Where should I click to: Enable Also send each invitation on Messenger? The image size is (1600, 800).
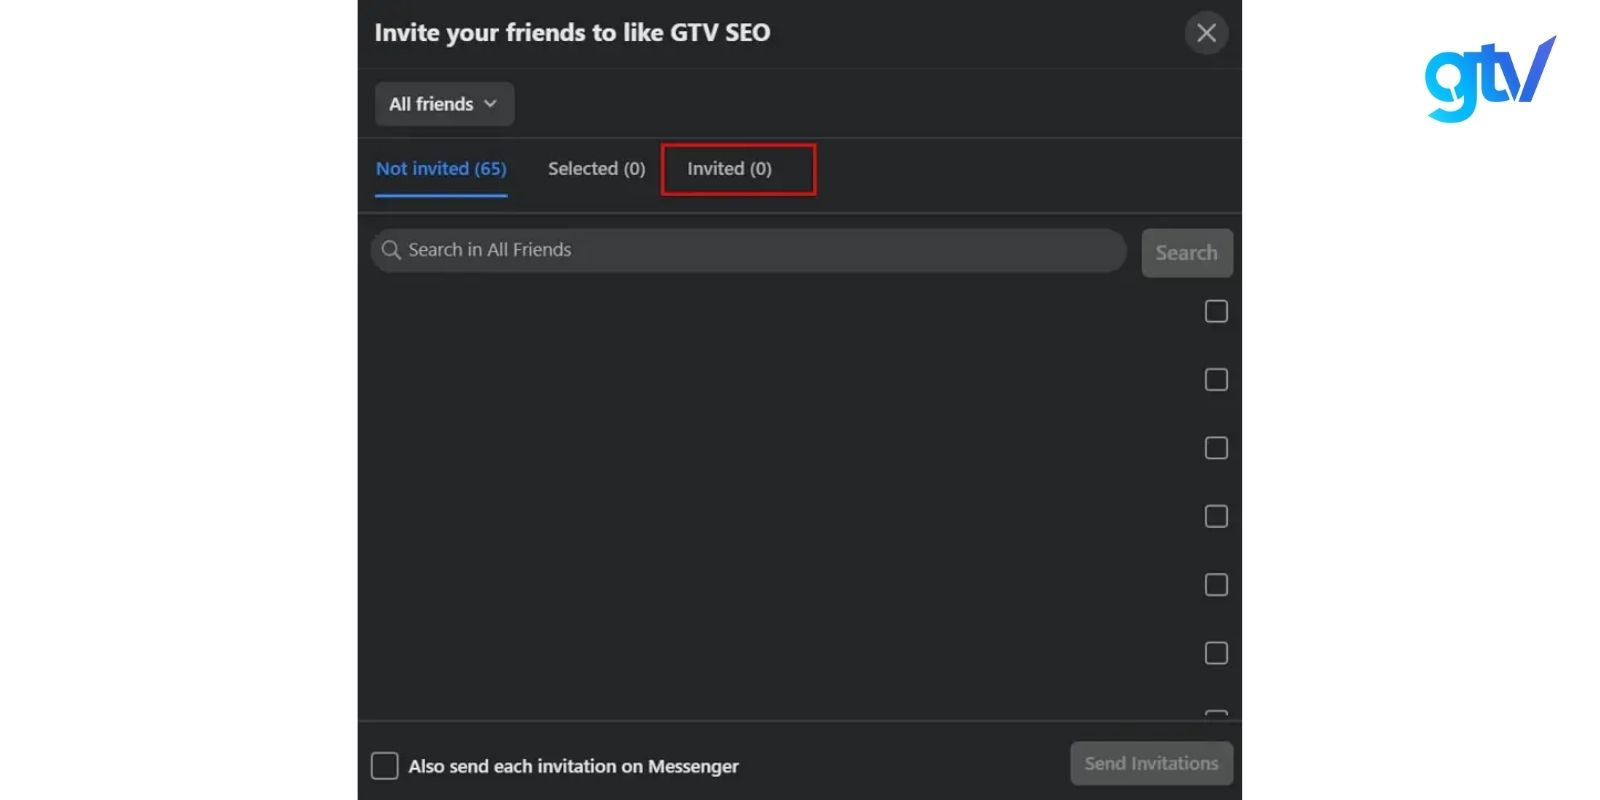pyautogui.click(x=385, y=766)
